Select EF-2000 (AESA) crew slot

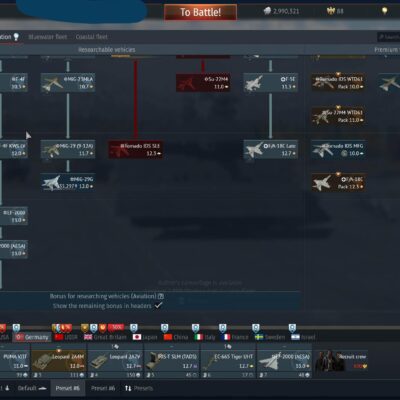click(x=285, y=362)
